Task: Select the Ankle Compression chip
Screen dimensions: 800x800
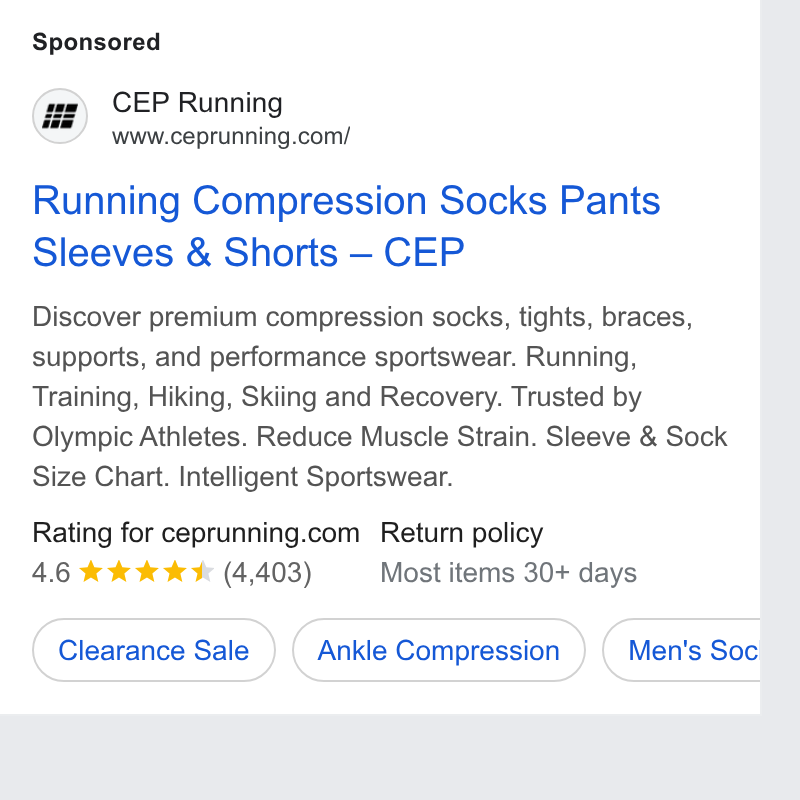Action: click(439, 650)
